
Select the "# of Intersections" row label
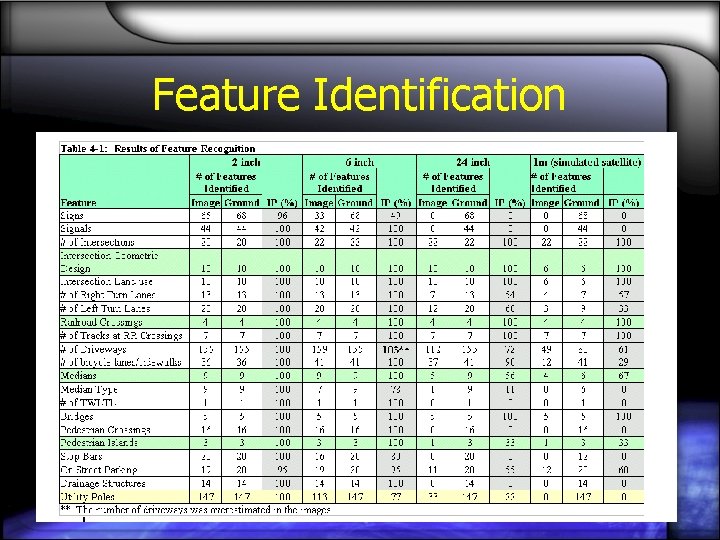(x=97, y=242)
